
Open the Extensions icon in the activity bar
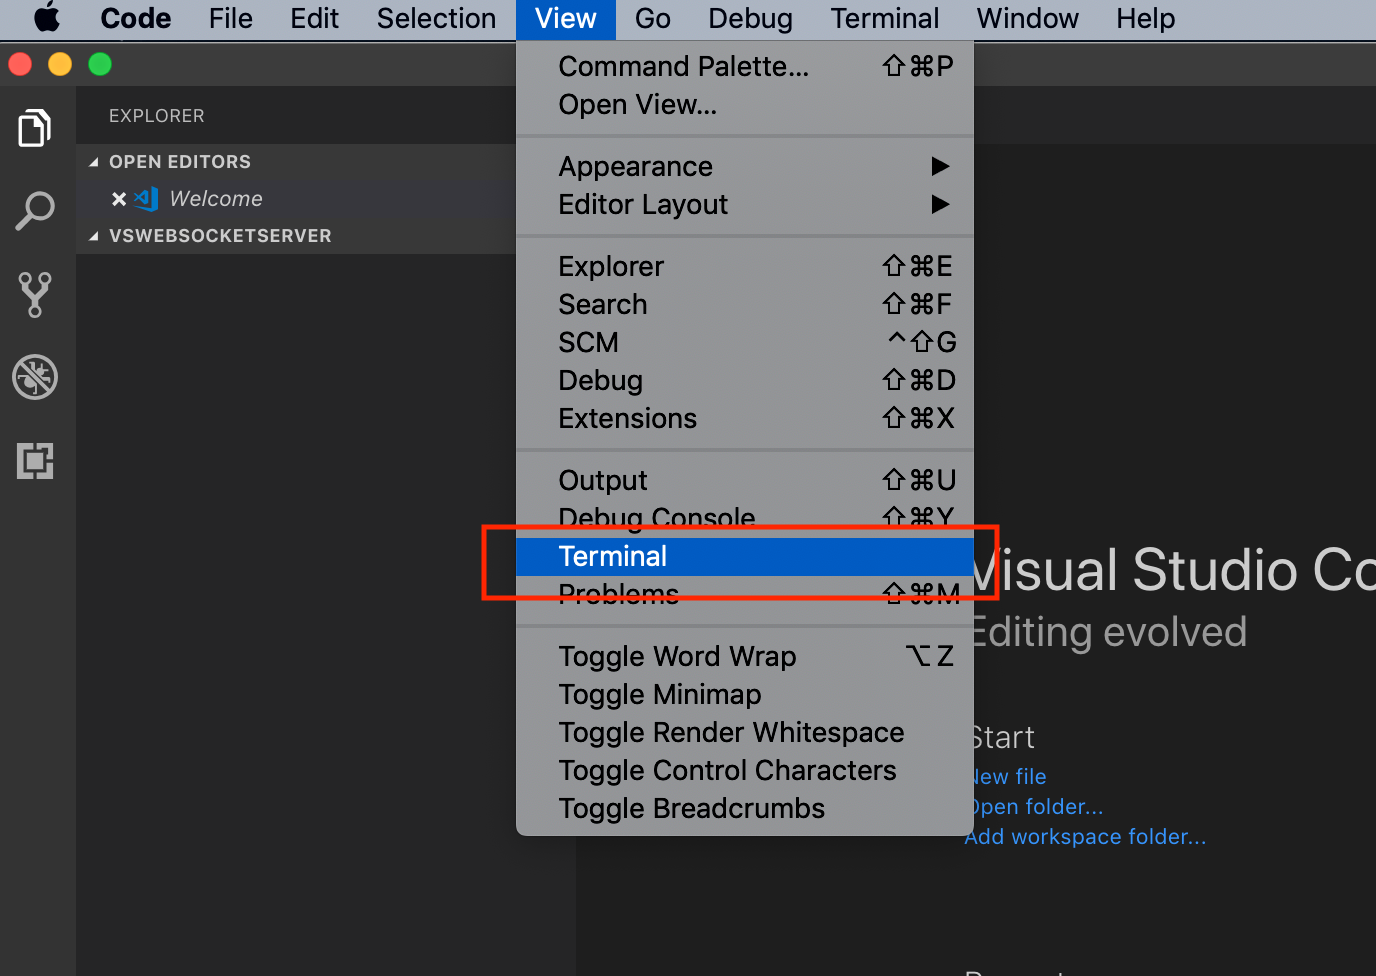(35, 461)
